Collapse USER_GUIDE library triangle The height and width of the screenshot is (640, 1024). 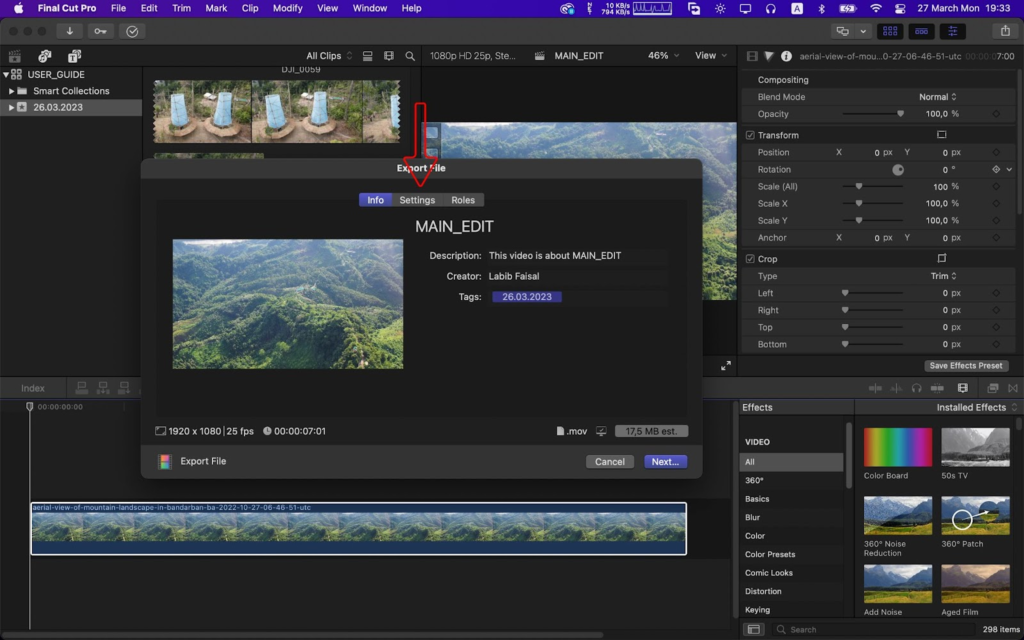tap(6, 74)
